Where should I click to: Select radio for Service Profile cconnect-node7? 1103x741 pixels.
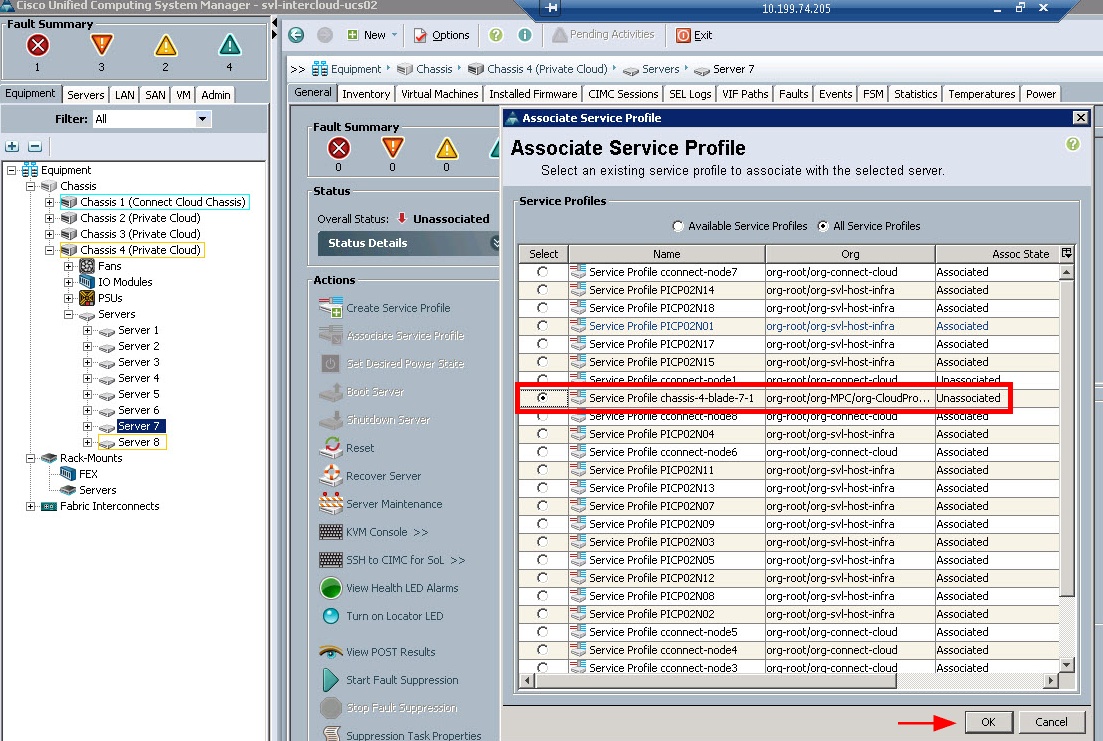tap(542, 272)
